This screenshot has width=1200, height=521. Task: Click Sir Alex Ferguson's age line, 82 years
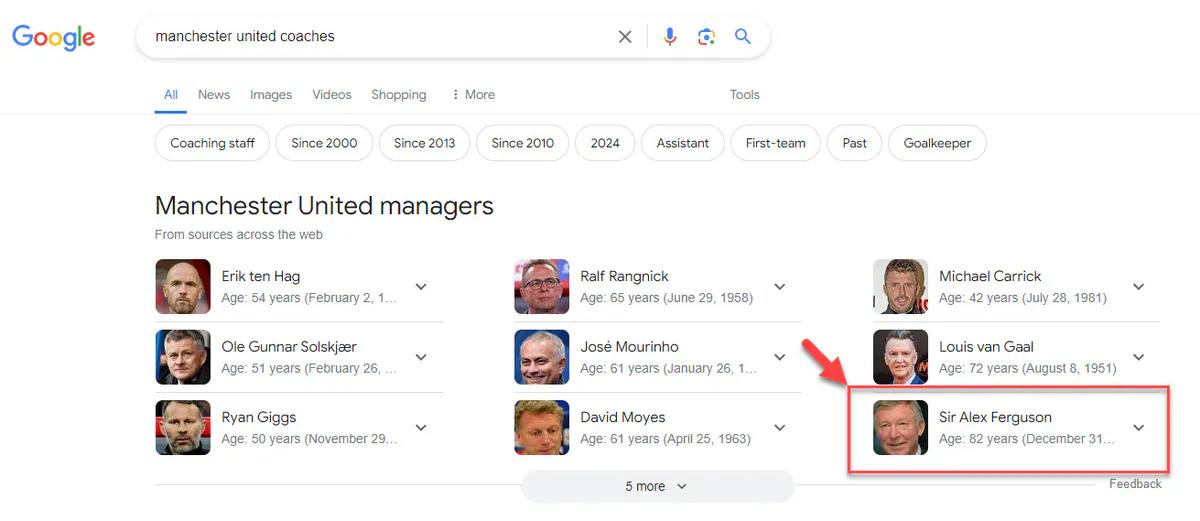point(1027,439)
